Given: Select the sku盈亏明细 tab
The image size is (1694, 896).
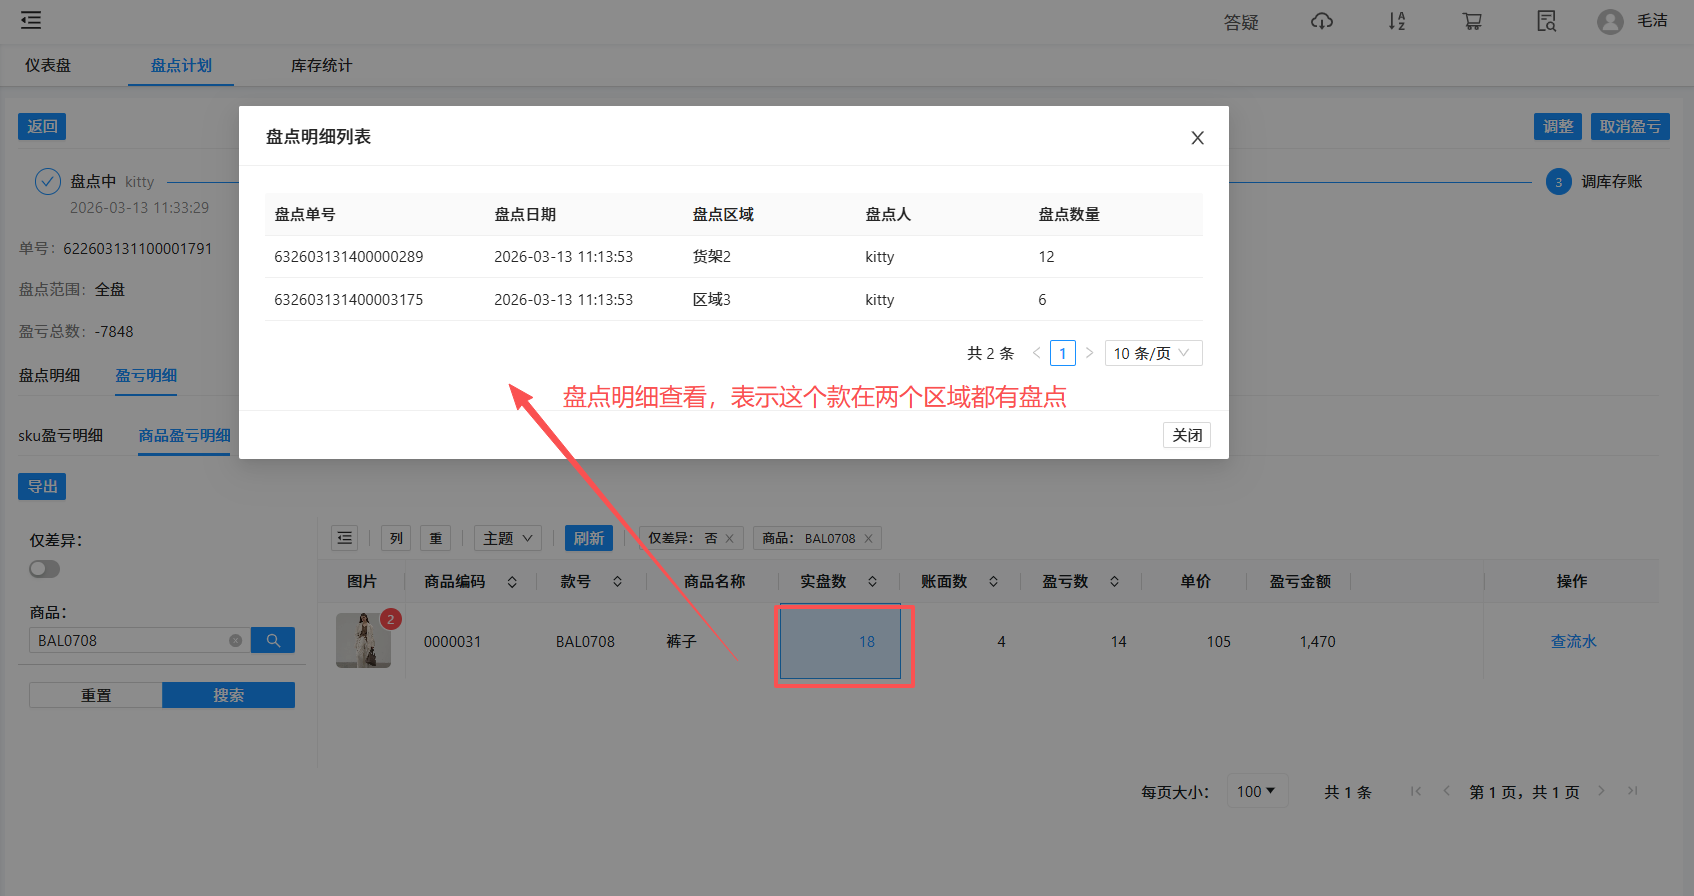Looking at the screenshot, I should click(x=61, y=436).
